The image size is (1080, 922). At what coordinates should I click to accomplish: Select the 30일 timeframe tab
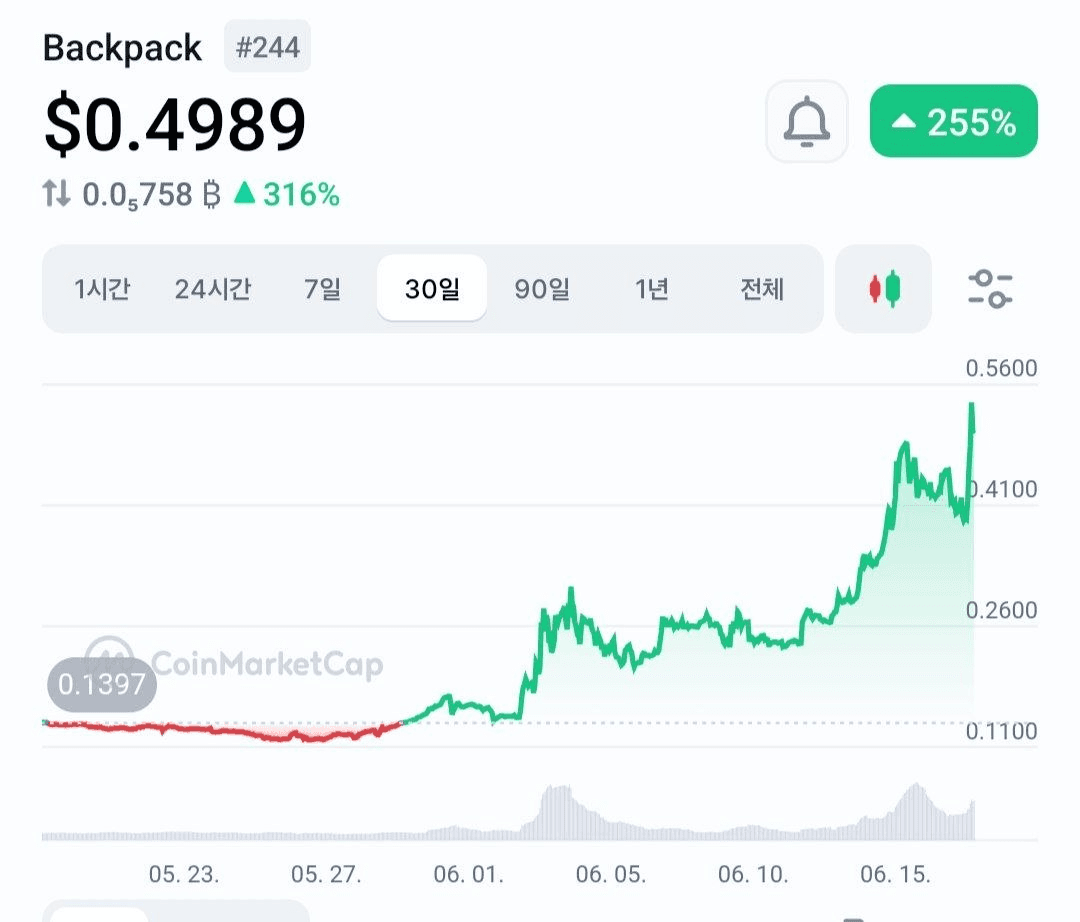[432, 288]
